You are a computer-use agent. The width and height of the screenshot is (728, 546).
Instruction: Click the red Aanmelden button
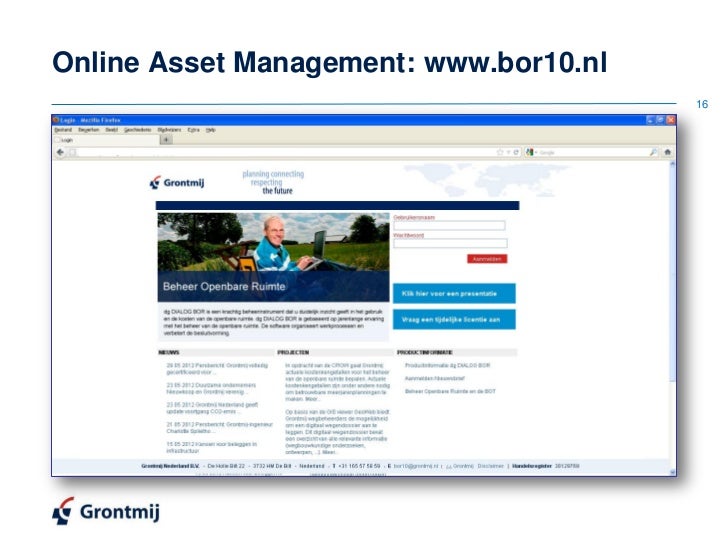click(487, 259)
